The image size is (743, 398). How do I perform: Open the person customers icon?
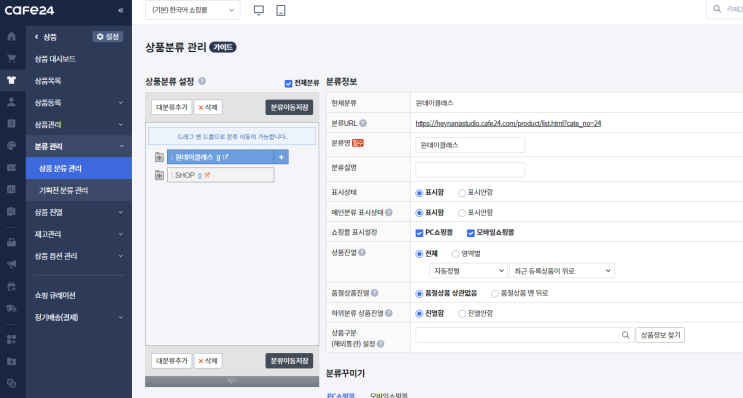pyautogui.click(x=11, y=102)
